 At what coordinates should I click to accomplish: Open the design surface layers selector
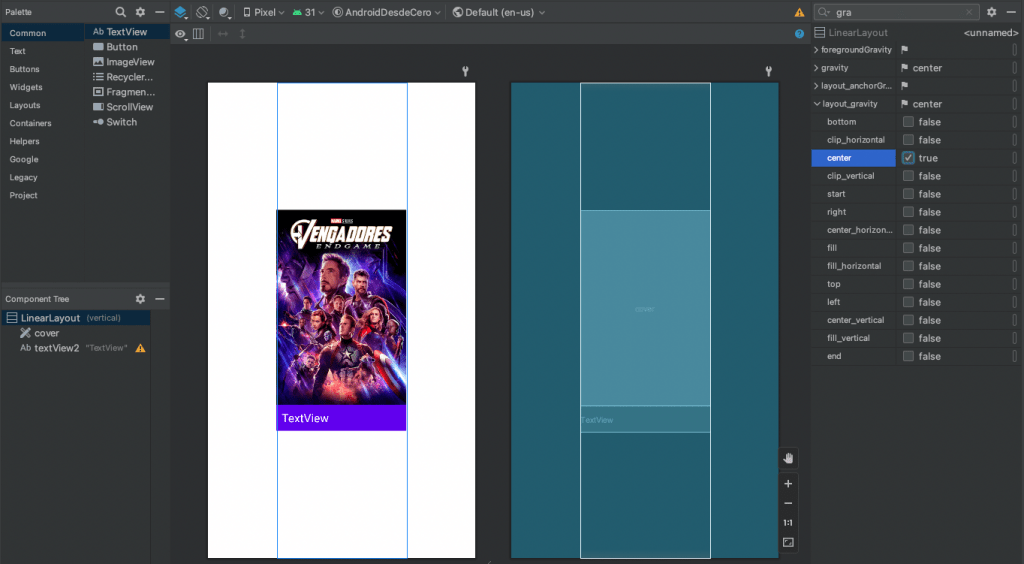tap(181, 12)
